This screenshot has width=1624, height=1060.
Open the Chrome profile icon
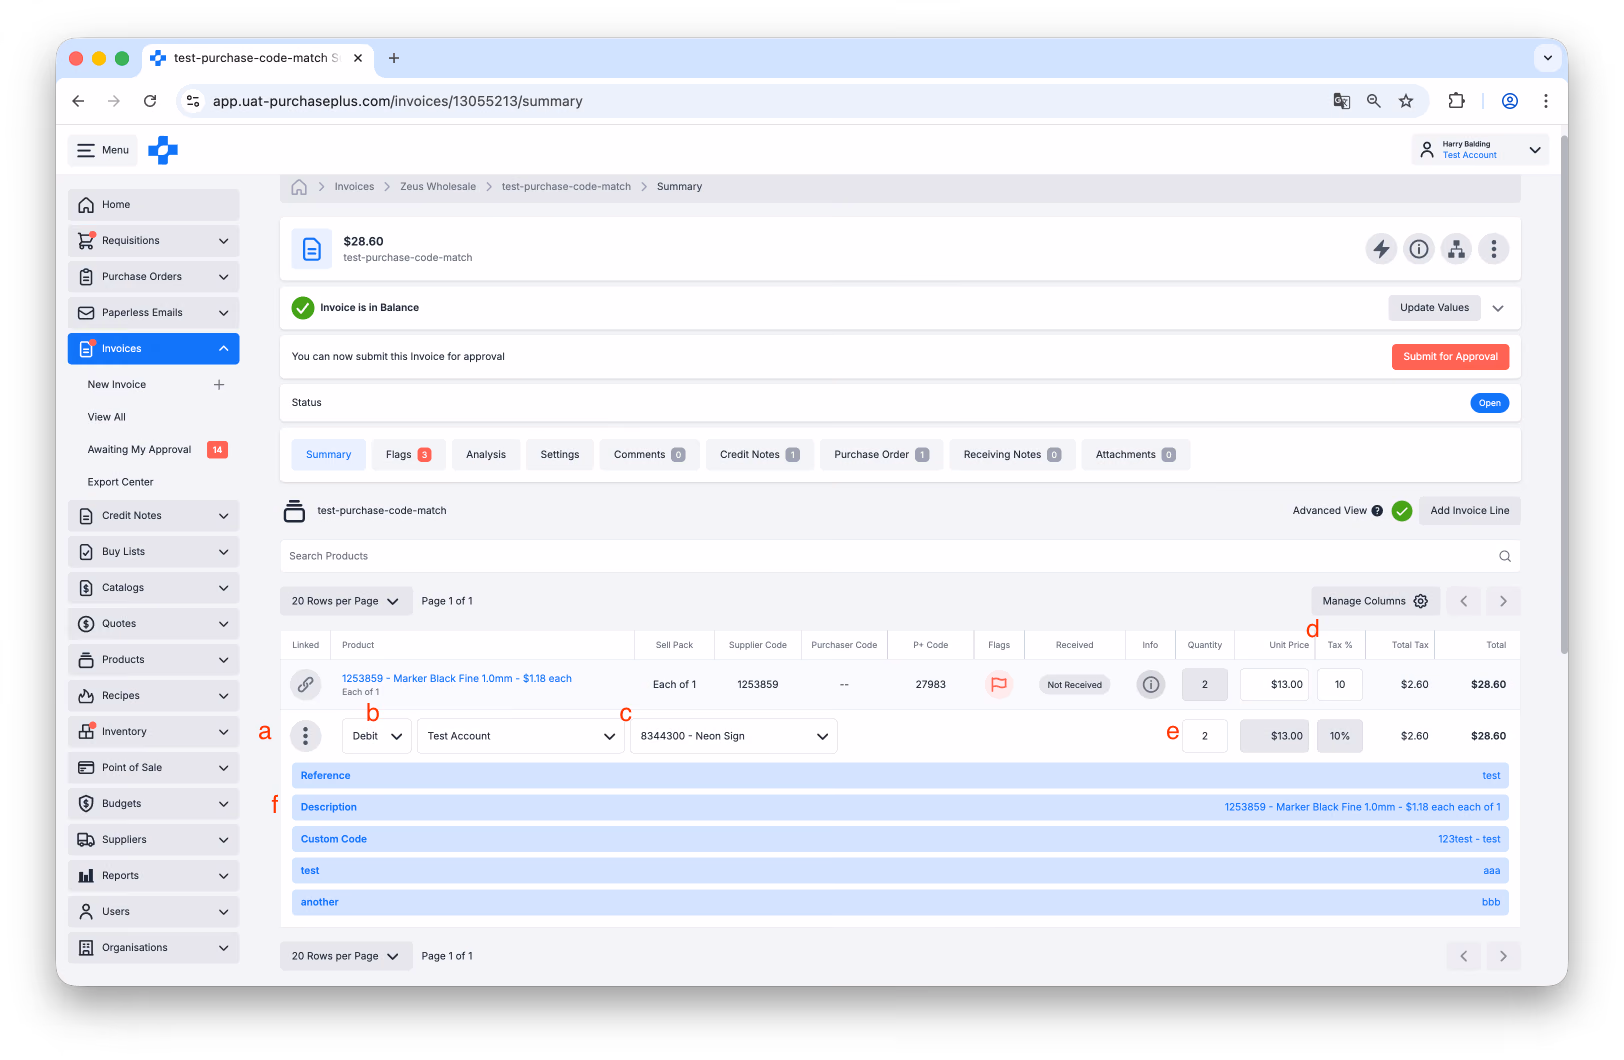[1510, 101]
